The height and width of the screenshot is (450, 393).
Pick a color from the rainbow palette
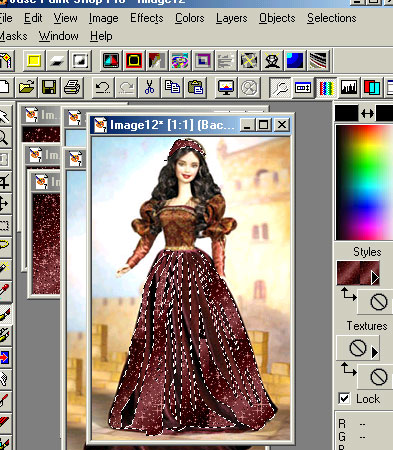364,182
